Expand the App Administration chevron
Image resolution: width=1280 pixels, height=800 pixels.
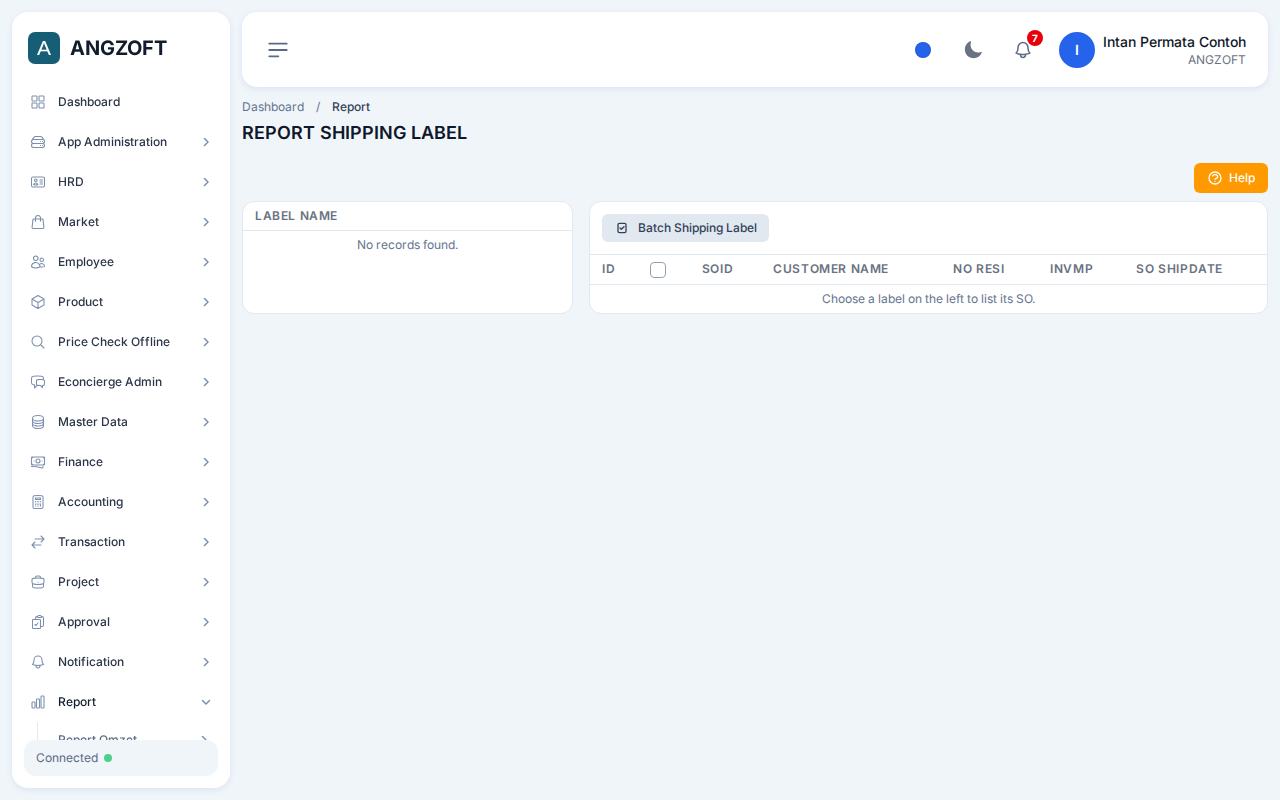point(206,142)
